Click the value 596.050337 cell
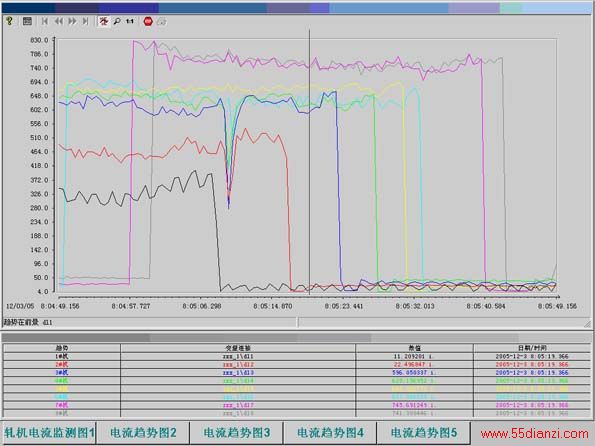 [x=414, y=373]
